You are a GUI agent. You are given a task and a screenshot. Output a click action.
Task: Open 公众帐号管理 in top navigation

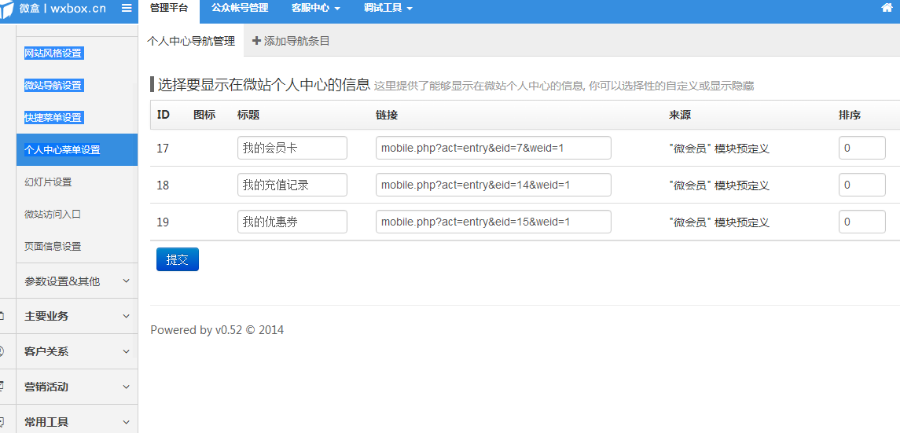click(x=239, y=8)
